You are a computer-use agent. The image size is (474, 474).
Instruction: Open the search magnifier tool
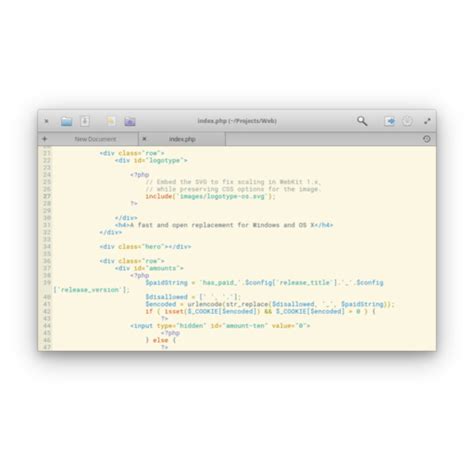(x=362, y=121)
